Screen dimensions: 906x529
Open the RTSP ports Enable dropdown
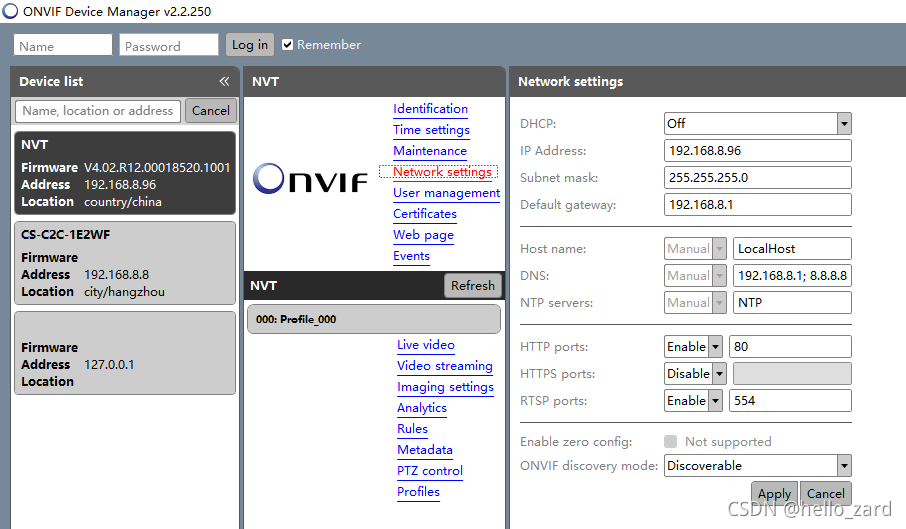tap(715, 401)
